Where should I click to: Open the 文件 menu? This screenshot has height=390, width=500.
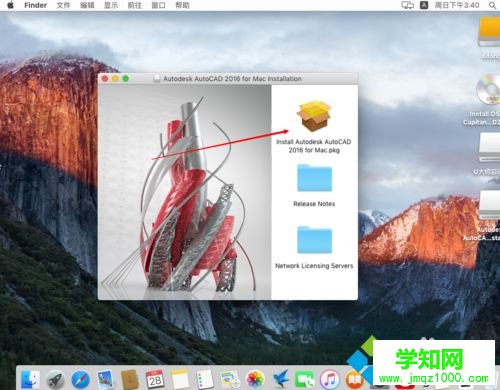click(x=63, y=5)
